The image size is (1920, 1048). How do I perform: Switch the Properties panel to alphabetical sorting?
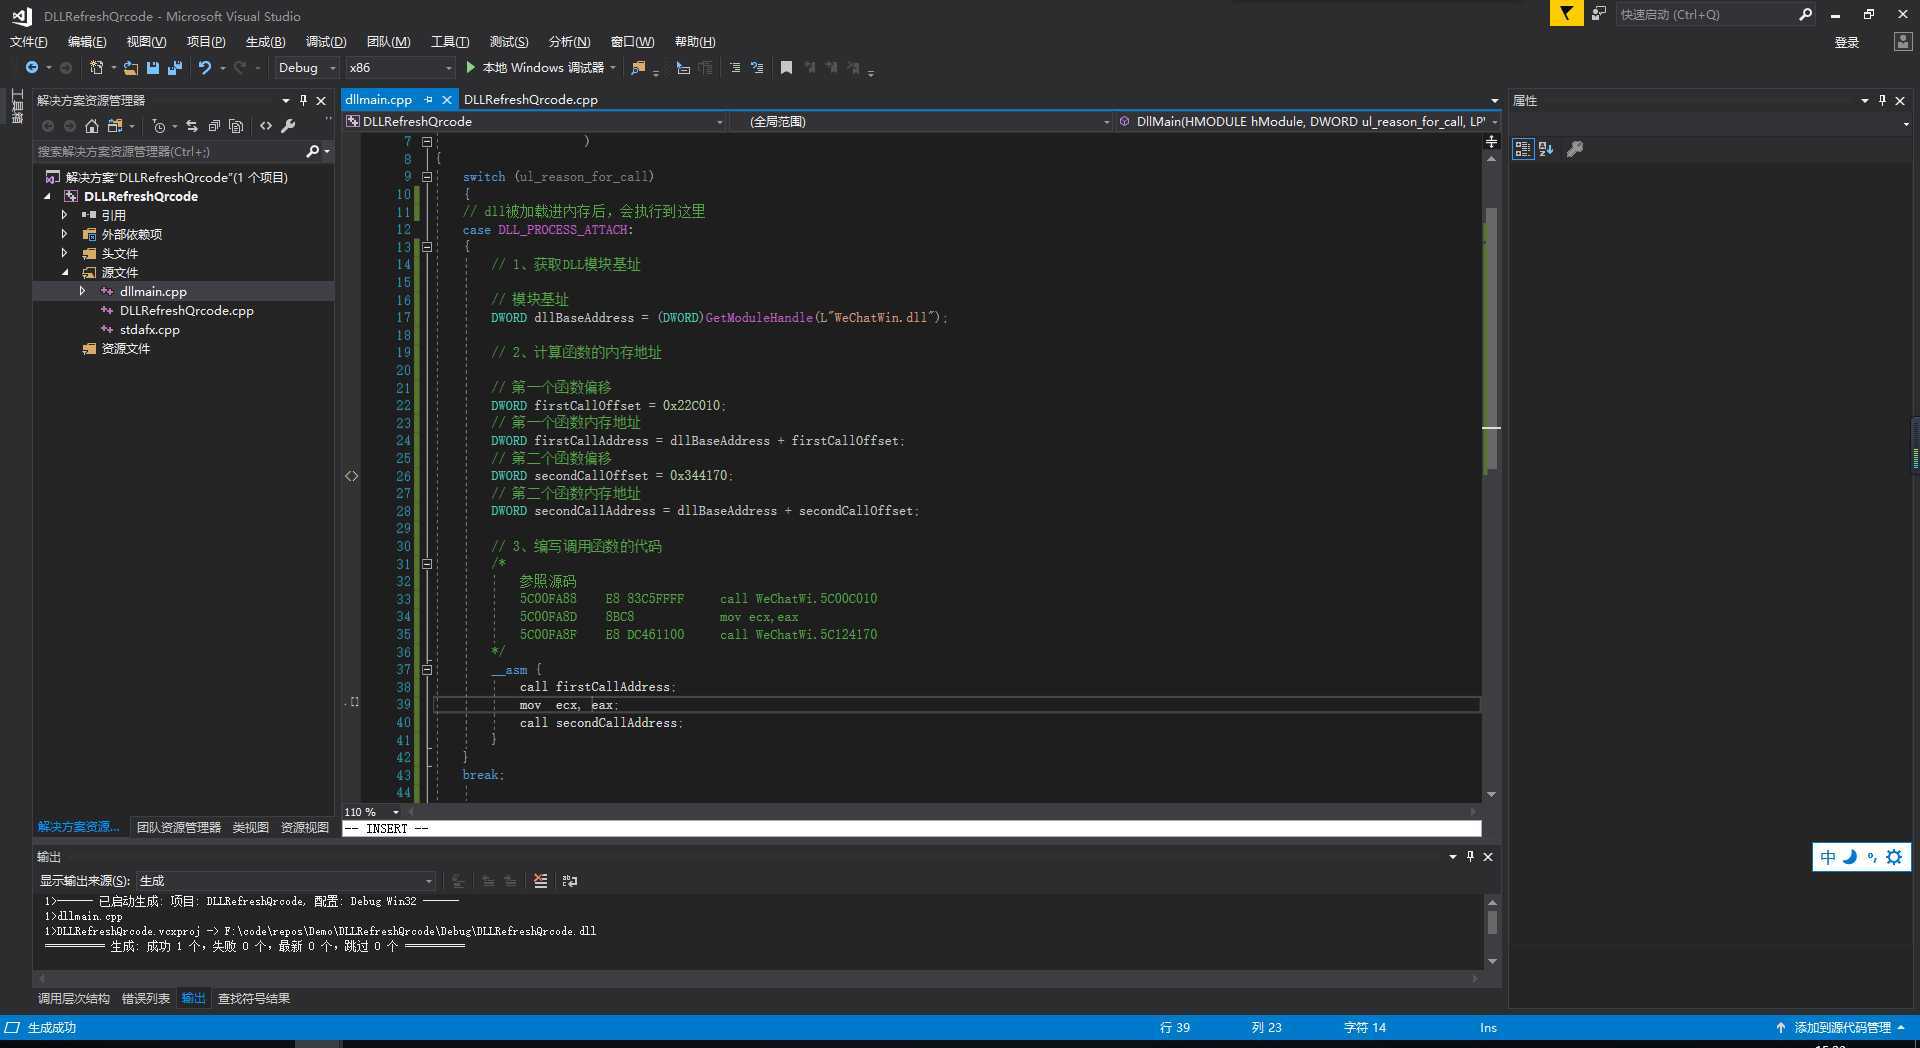[x=1546, y=149]
